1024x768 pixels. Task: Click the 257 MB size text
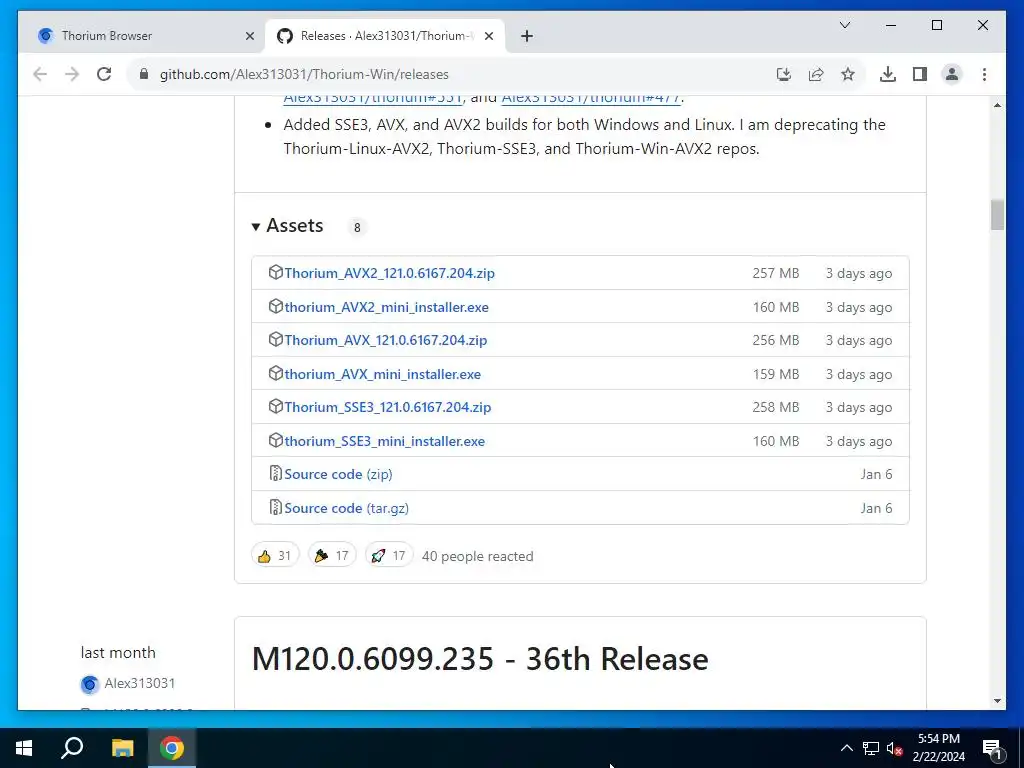click(x=775, y=274)
